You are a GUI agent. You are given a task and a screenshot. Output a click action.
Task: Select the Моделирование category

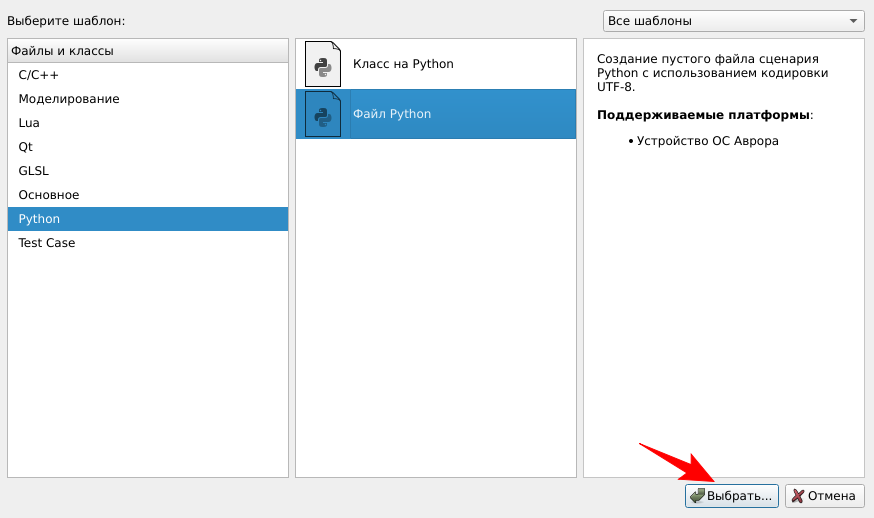tap(68, 99)
